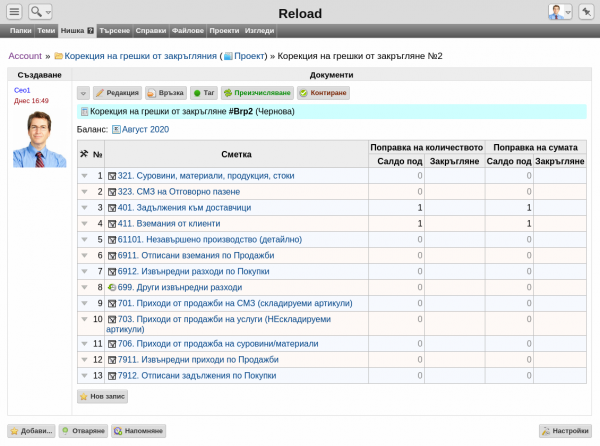Click the green icon beside 699 account

coord(111,287)
